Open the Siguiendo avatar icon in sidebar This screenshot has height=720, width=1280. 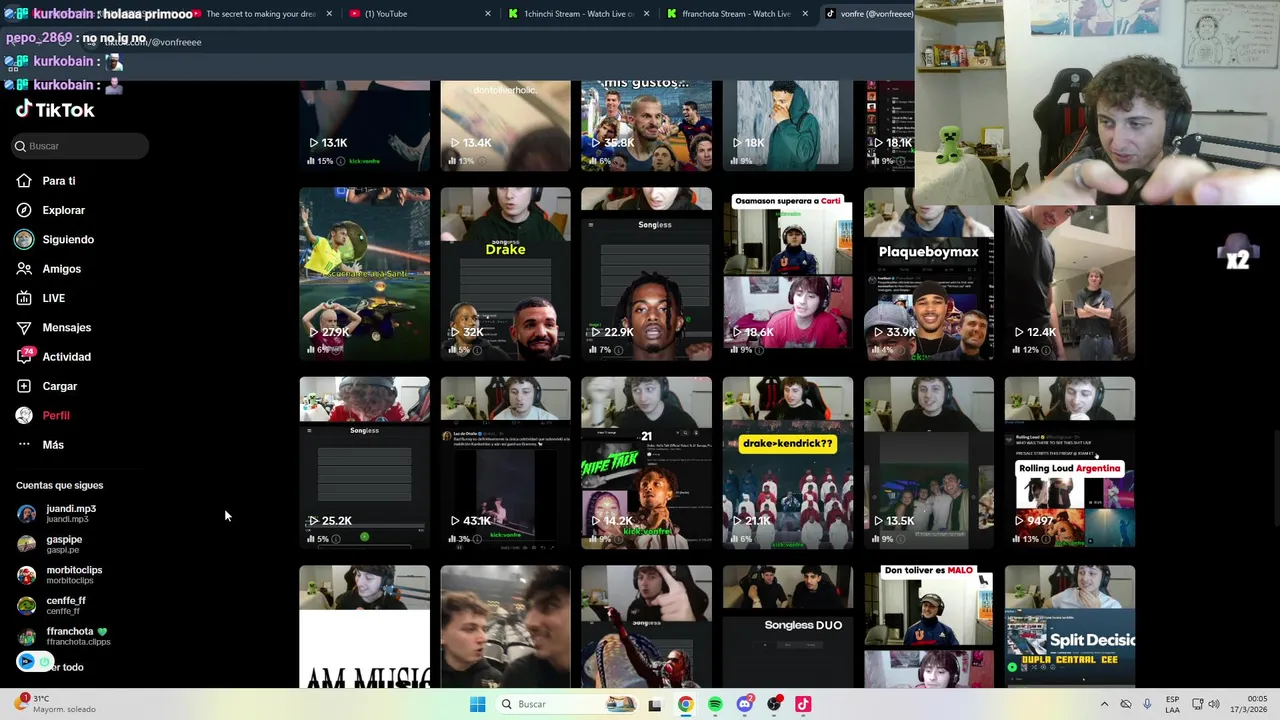coord(24,239)
